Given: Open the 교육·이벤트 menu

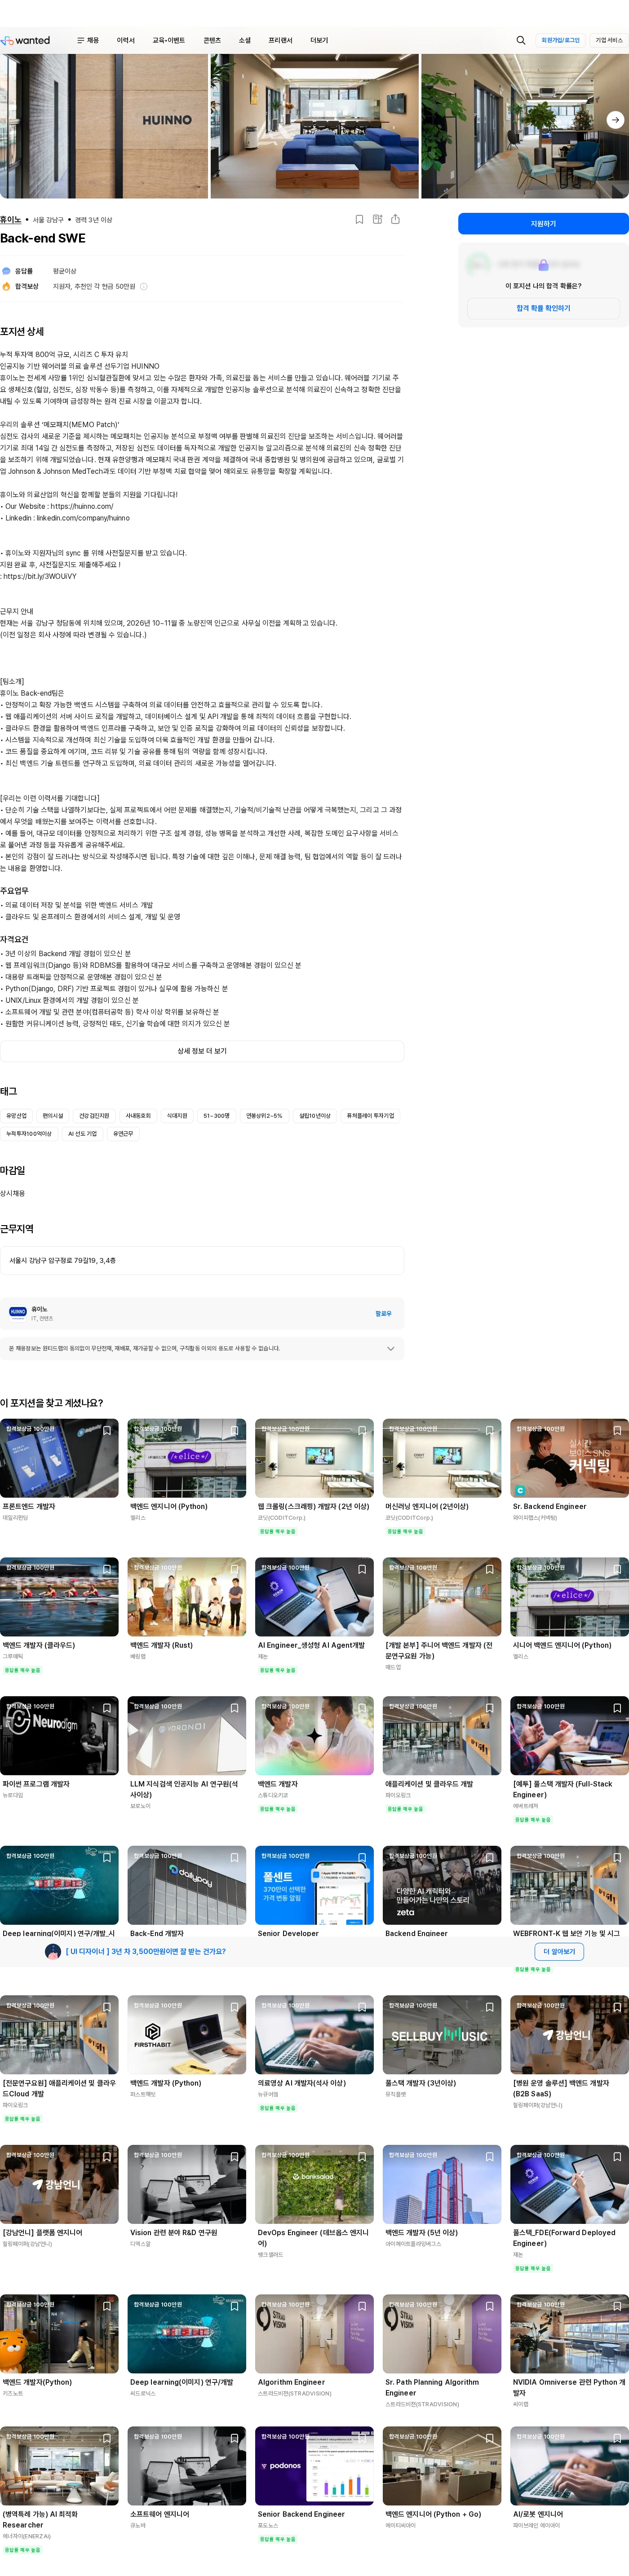Looking at the screenshot, I should 168,40.
